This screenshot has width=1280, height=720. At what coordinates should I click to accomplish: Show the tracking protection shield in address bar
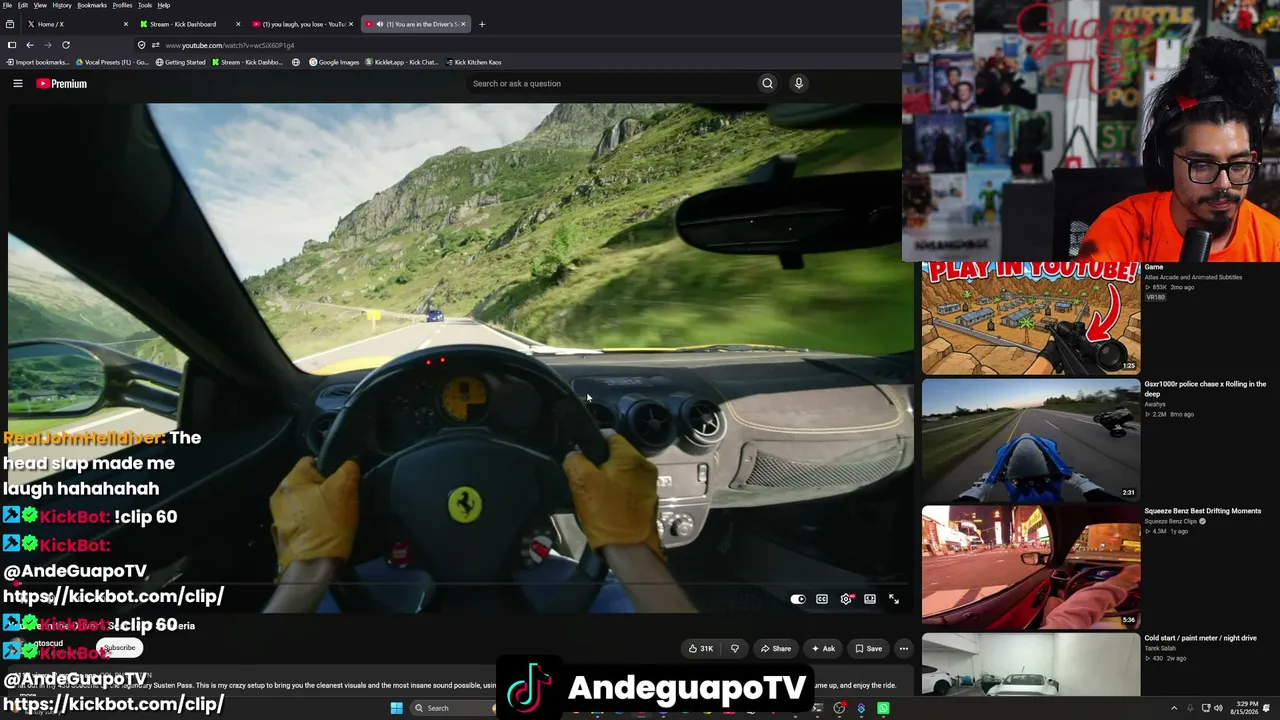tap(141, 45)
